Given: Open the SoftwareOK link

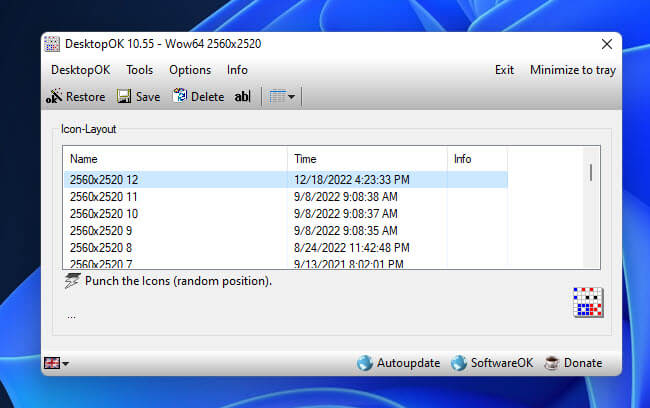Looking at the screenshot, I should pos(492,363).
